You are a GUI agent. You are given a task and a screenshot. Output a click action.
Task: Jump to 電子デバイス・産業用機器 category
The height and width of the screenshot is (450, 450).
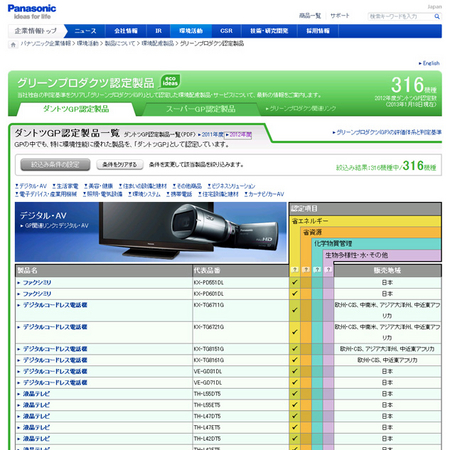click(46, 194)
